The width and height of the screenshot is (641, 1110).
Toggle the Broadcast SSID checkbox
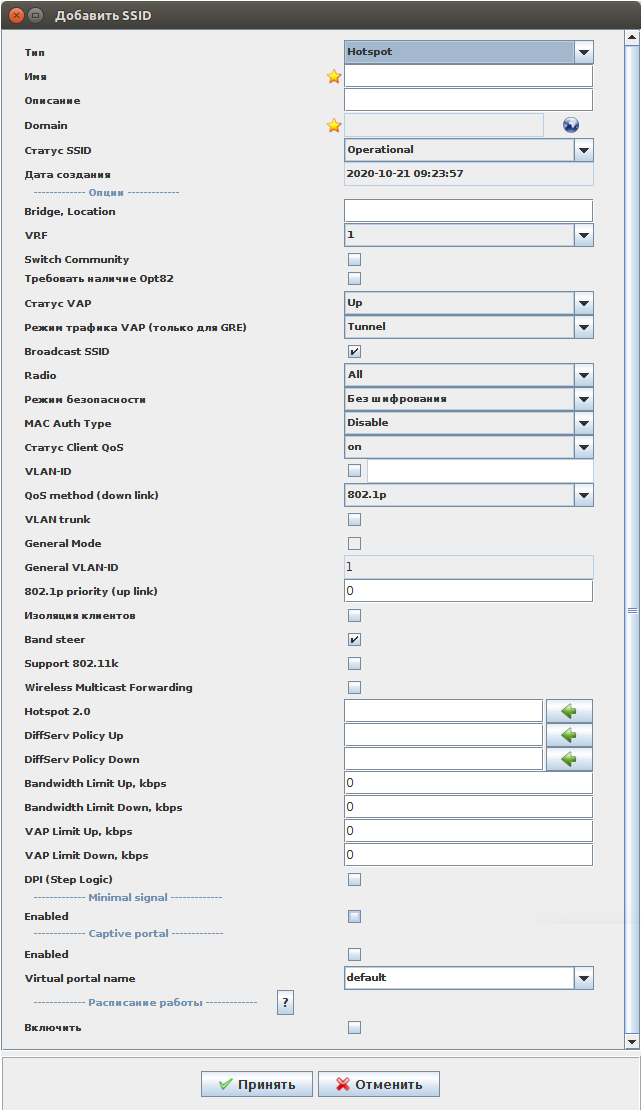click(x=354, y=351)
